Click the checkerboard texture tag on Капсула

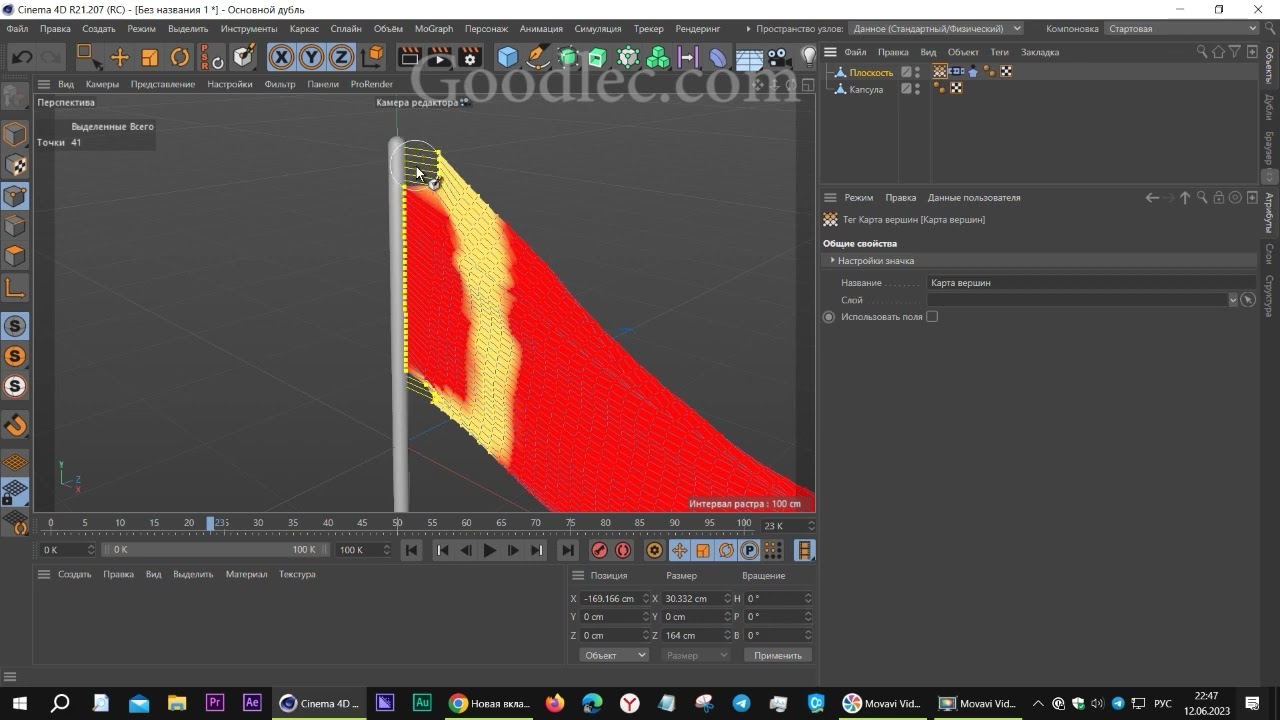pos(956,88)
